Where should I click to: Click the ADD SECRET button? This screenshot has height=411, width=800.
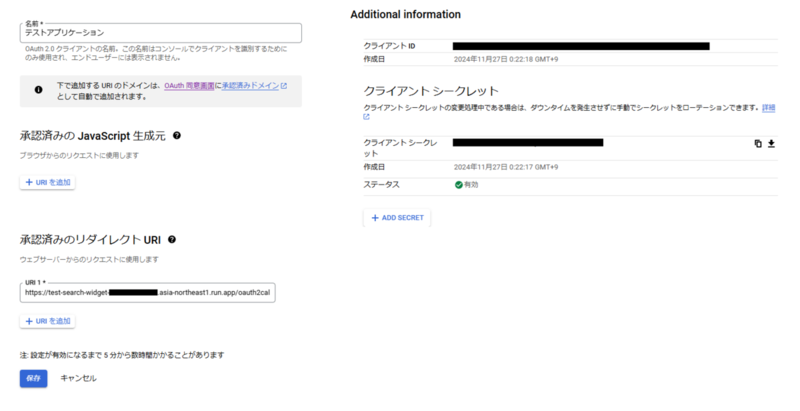397,218
